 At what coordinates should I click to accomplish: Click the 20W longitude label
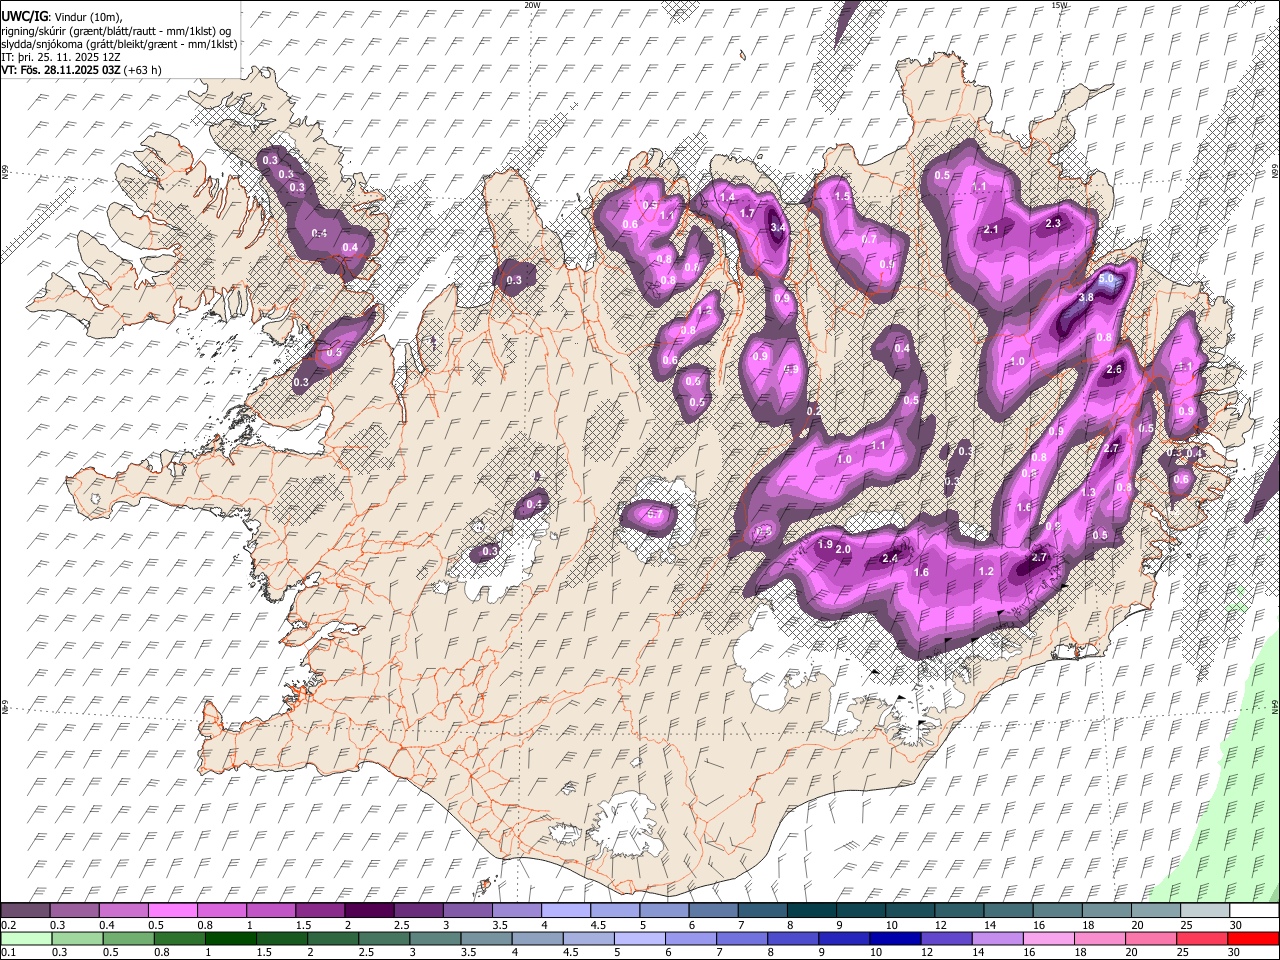coord(532,5)
